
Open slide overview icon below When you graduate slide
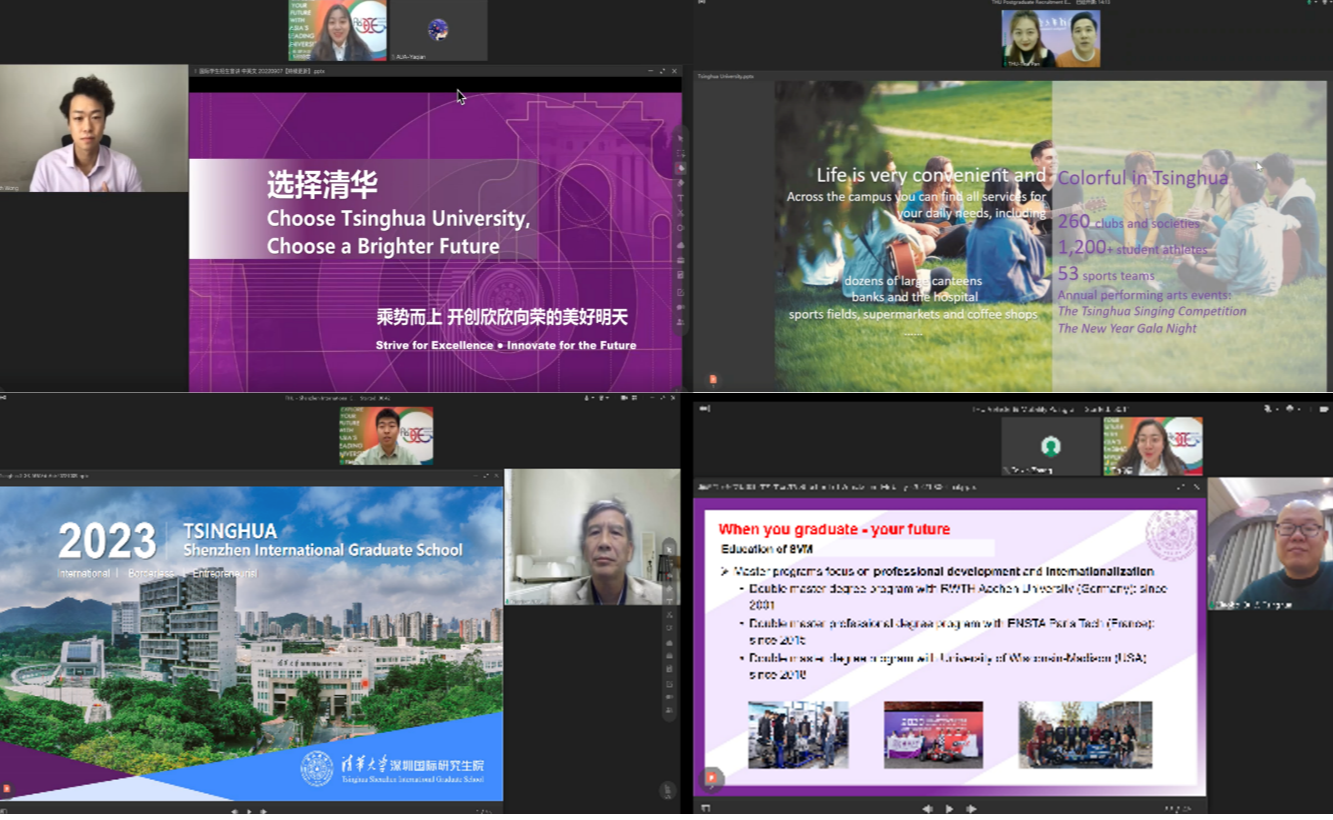(x=705, y=808)
